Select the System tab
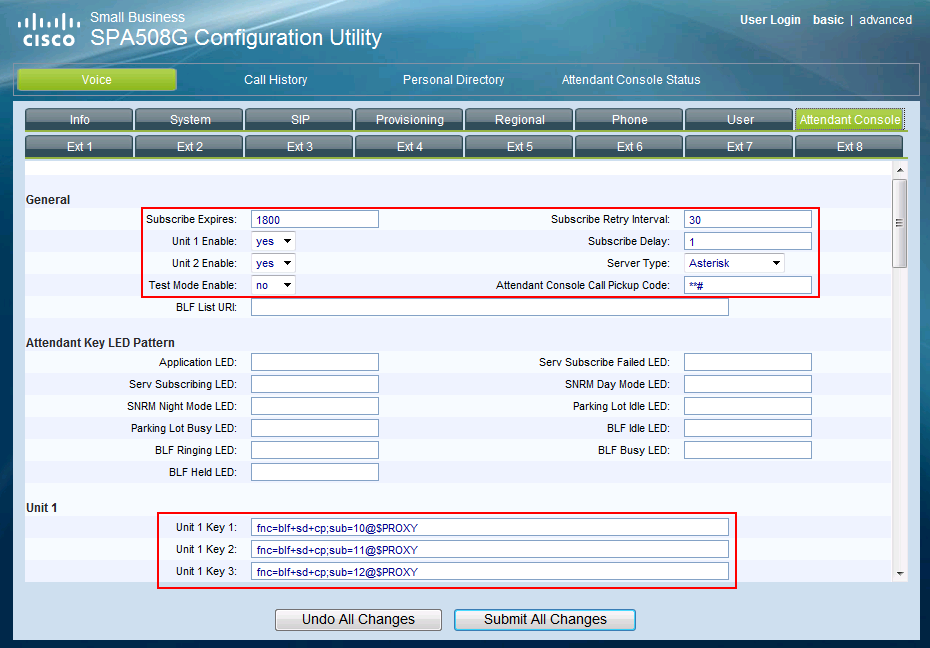This screenshot has width=930, height=648. [x=190, y=119]
